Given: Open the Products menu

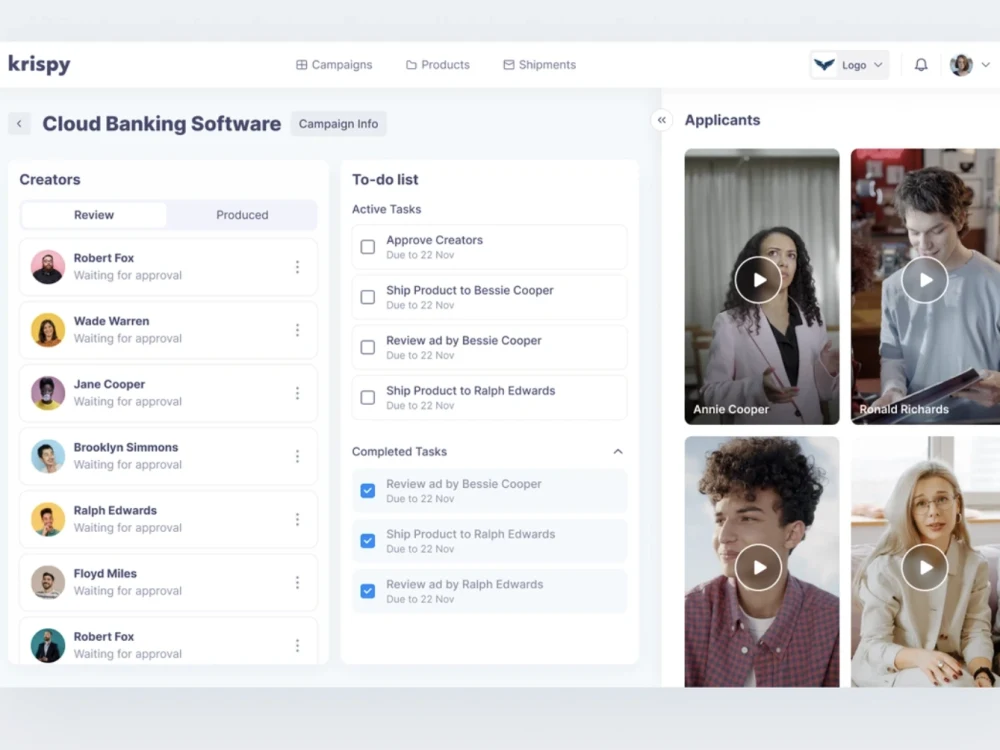Looking at the screenshot, I should click(x=438, y=64).
